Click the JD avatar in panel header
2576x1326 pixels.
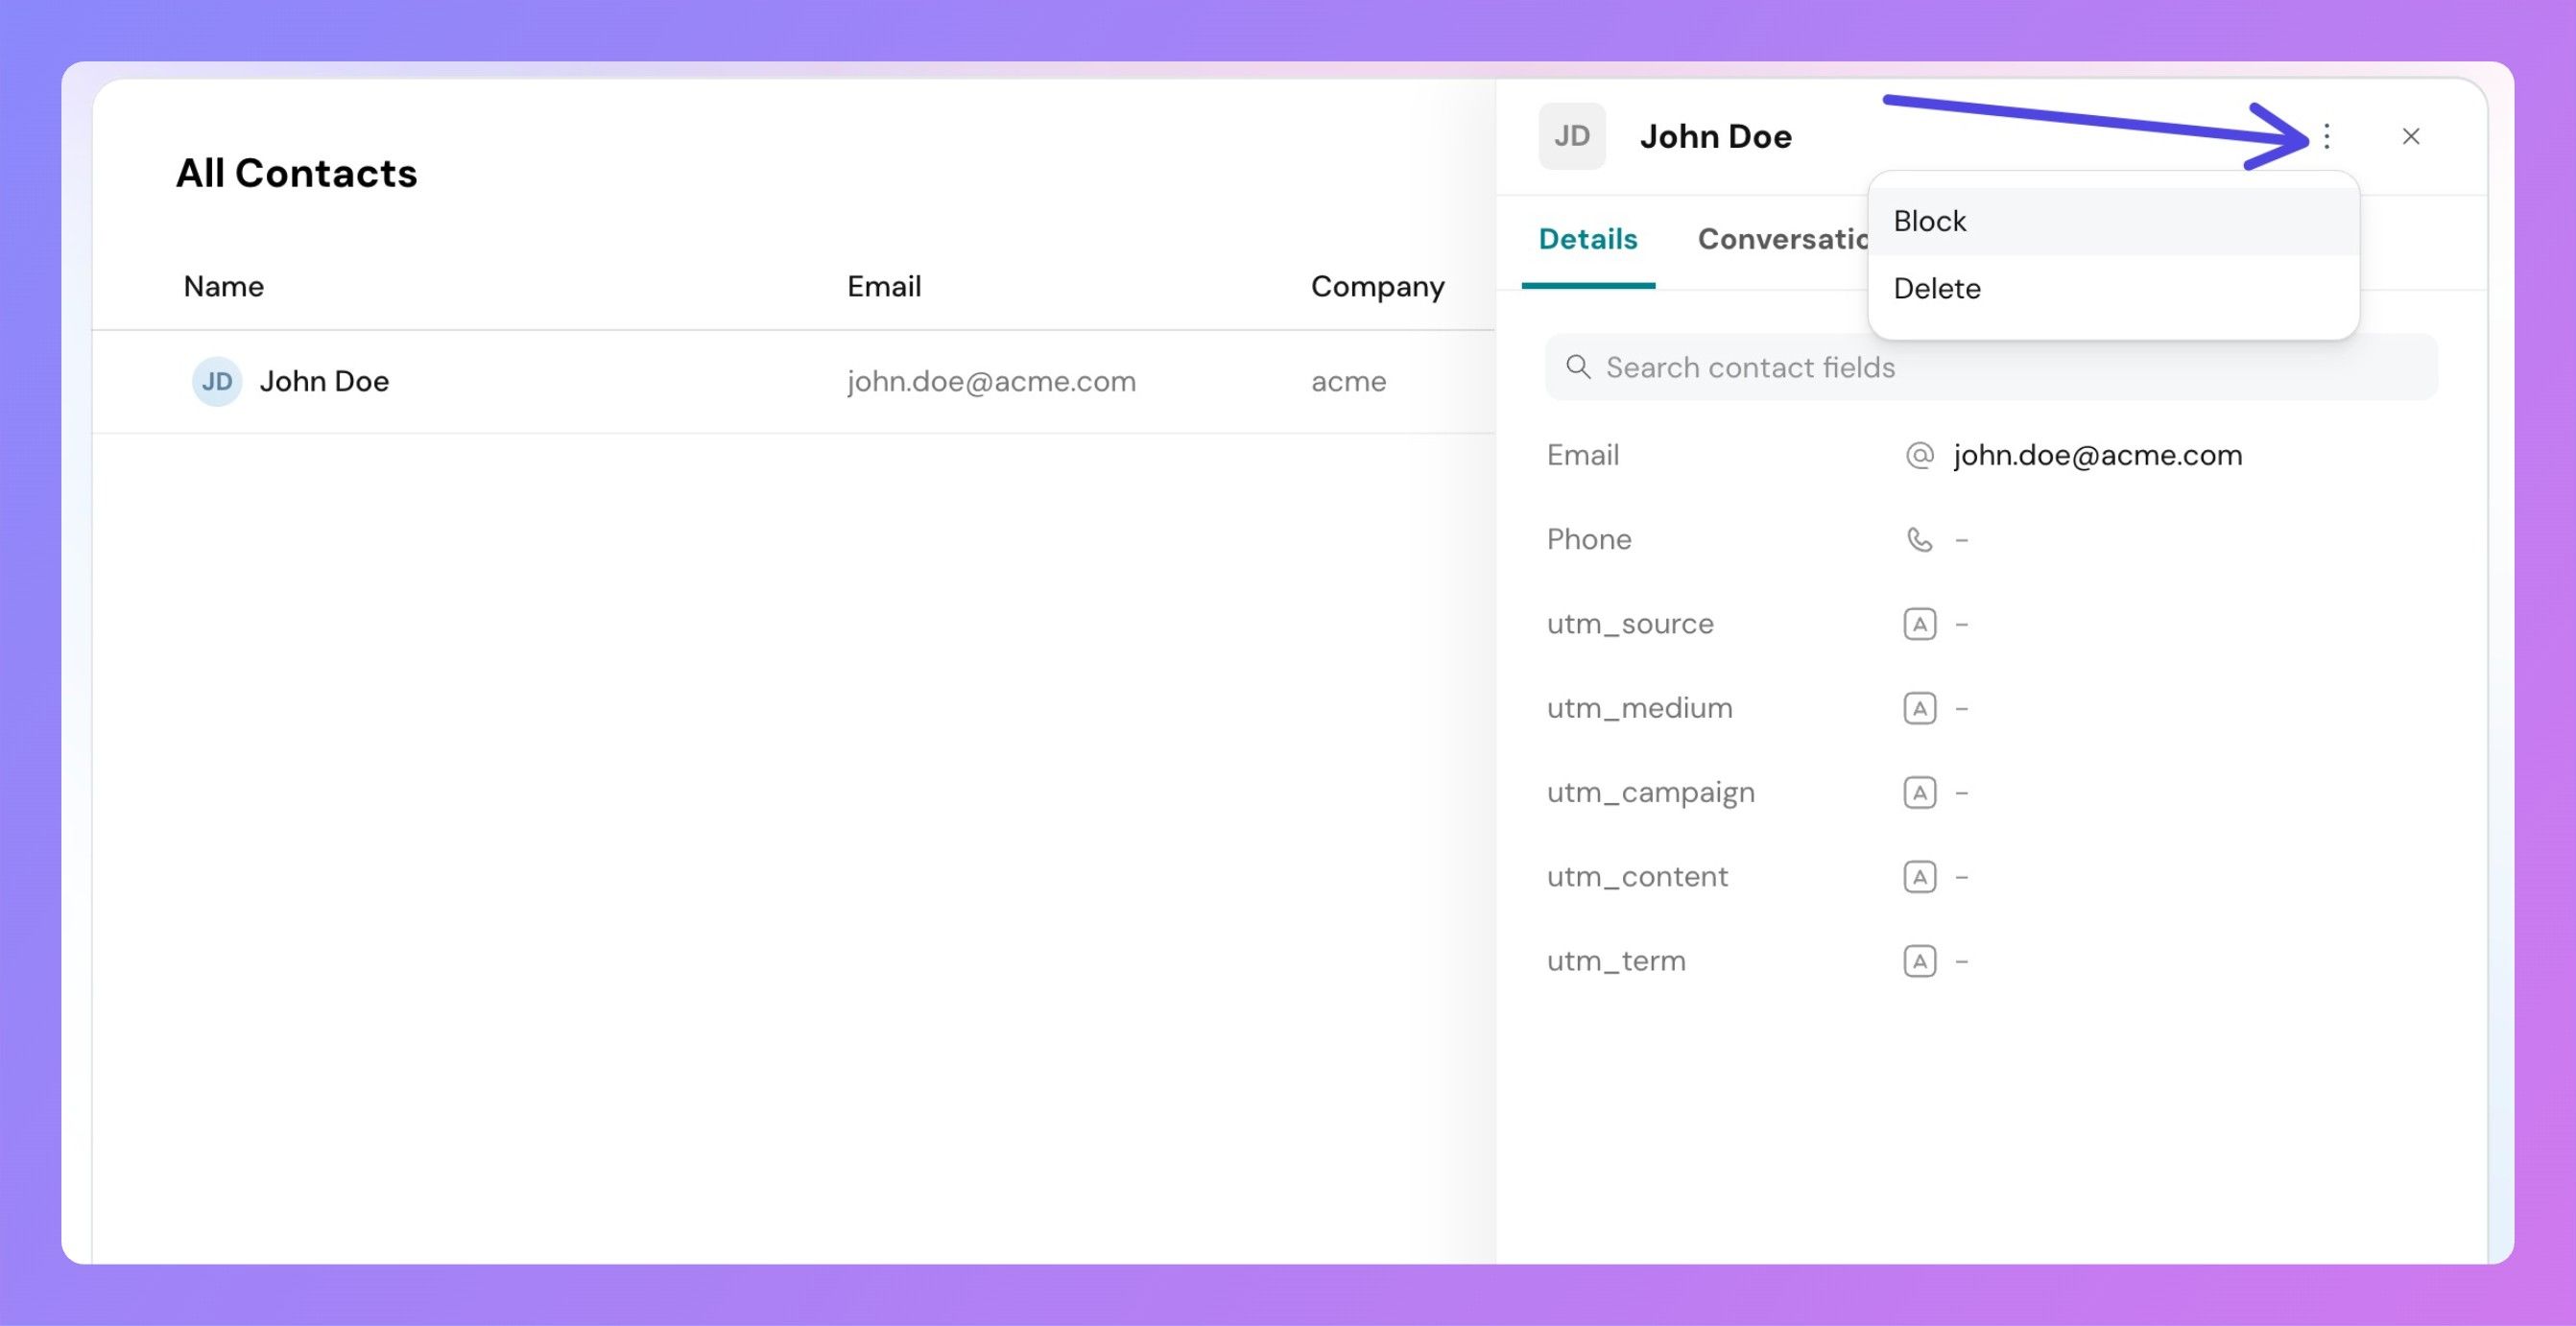tap(1571, 136)
